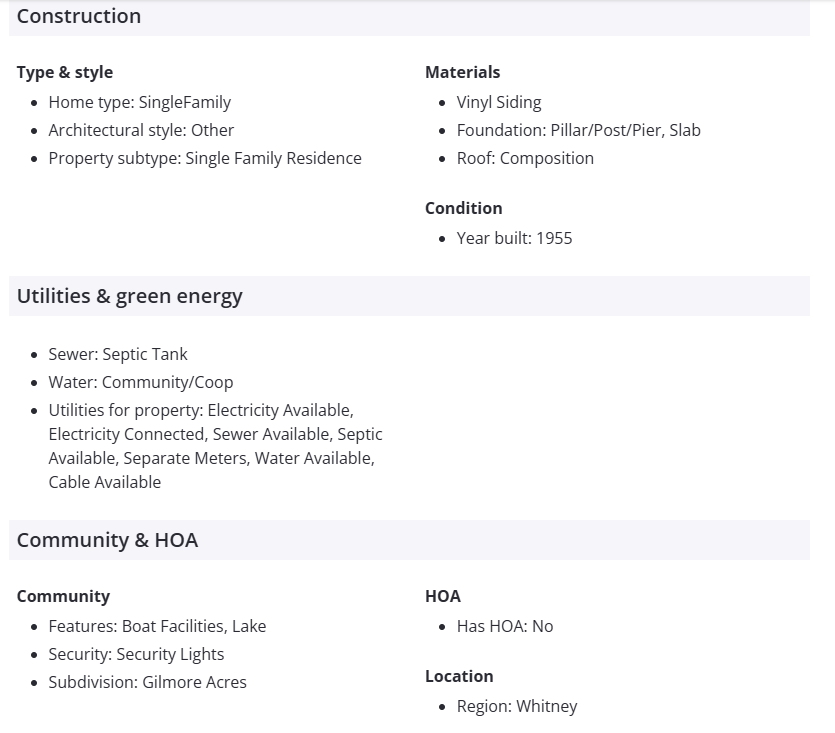Click the Region: Whitney location item

coord(517,706)
